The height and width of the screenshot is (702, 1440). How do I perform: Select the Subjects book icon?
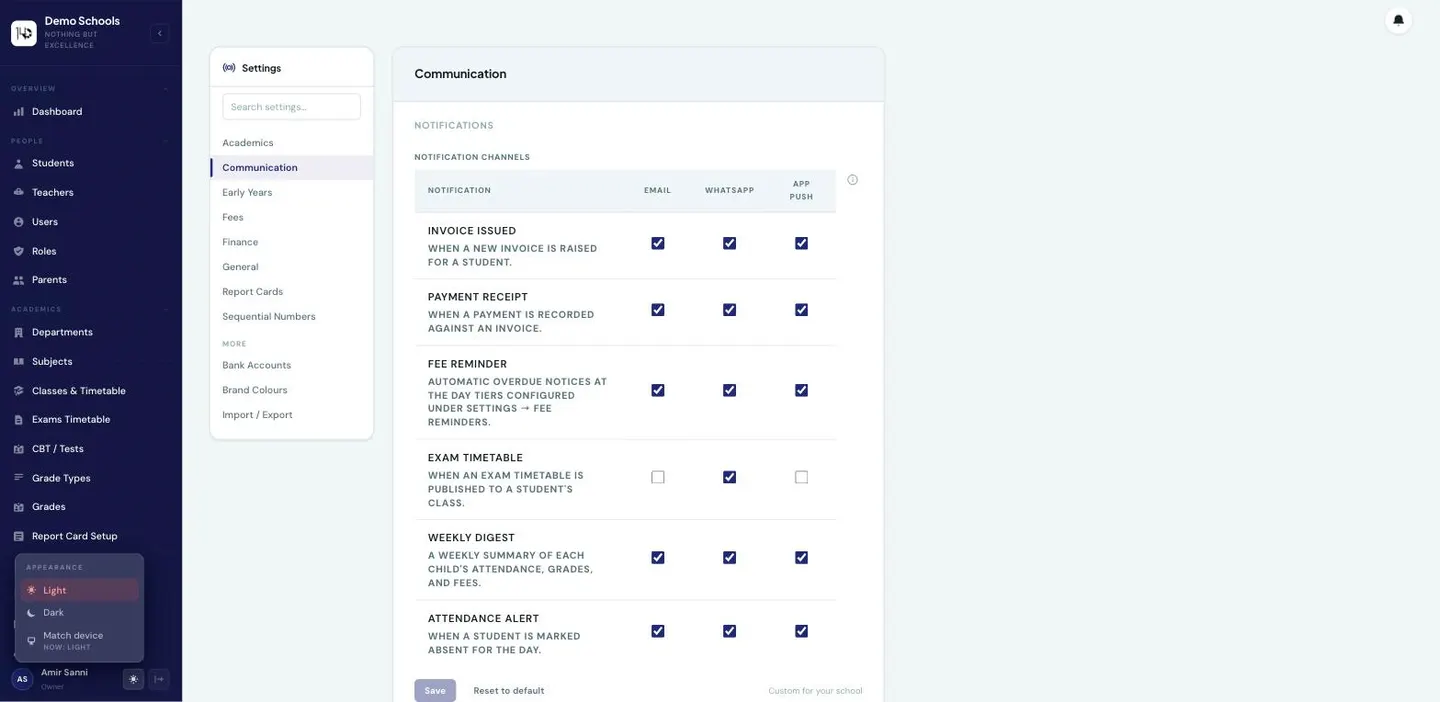[x=18, y=362]
